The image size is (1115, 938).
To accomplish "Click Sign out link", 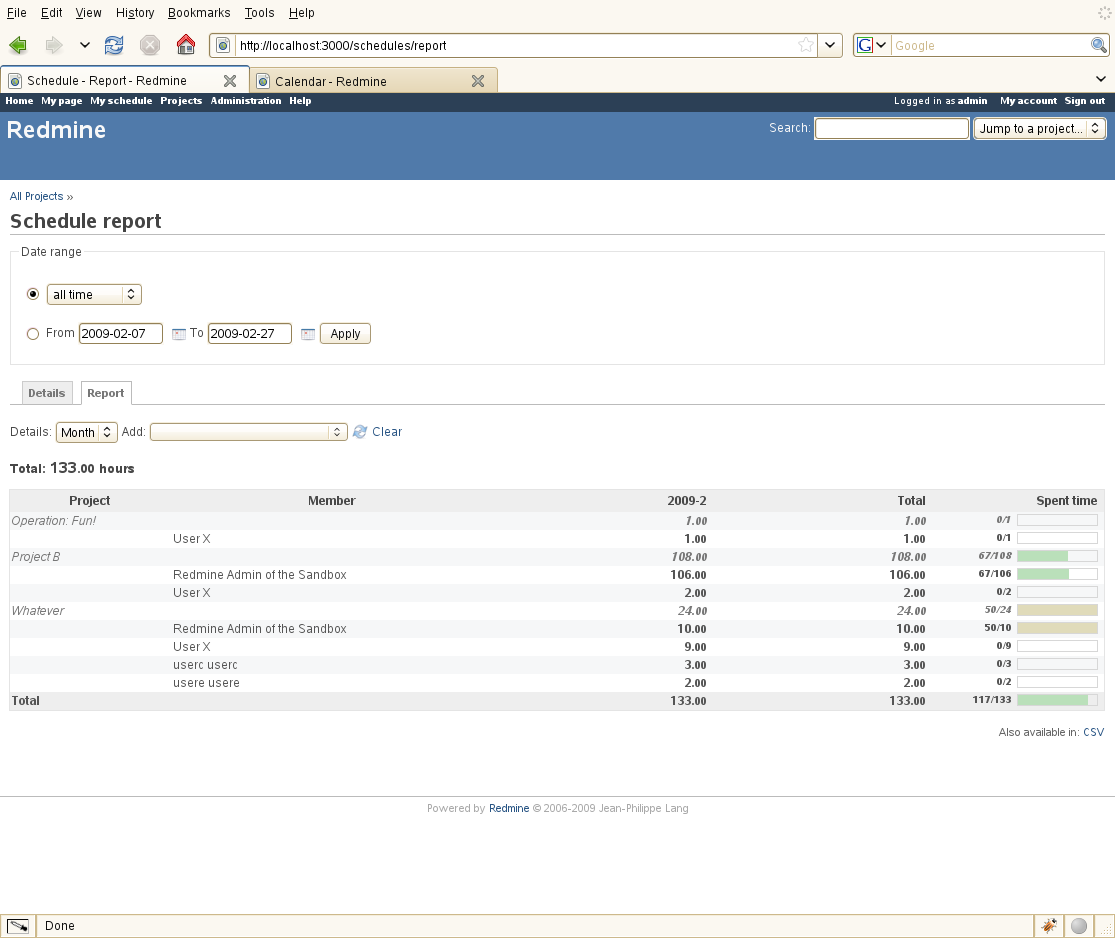I will click(x=1084, y=101).
